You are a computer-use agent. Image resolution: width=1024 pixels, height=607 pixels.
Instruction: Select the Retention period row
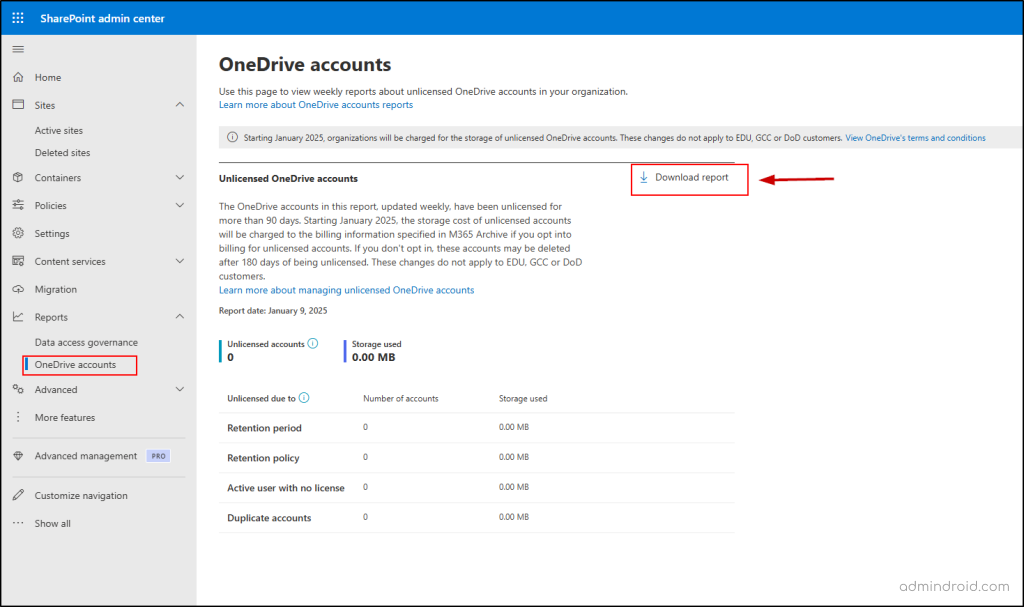pos(477,428)
